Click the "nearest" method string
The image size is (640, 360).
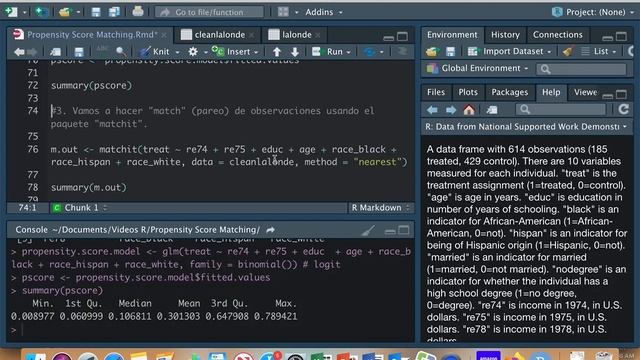pyautogui.click(x=377, y=162)
